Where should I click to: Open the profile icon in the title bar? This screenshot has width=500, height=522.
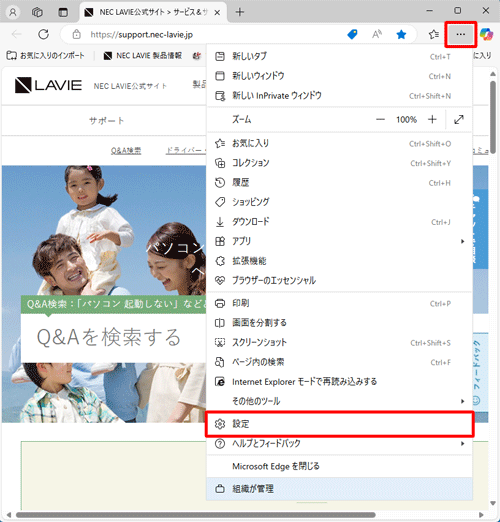[x=13, y=12]
